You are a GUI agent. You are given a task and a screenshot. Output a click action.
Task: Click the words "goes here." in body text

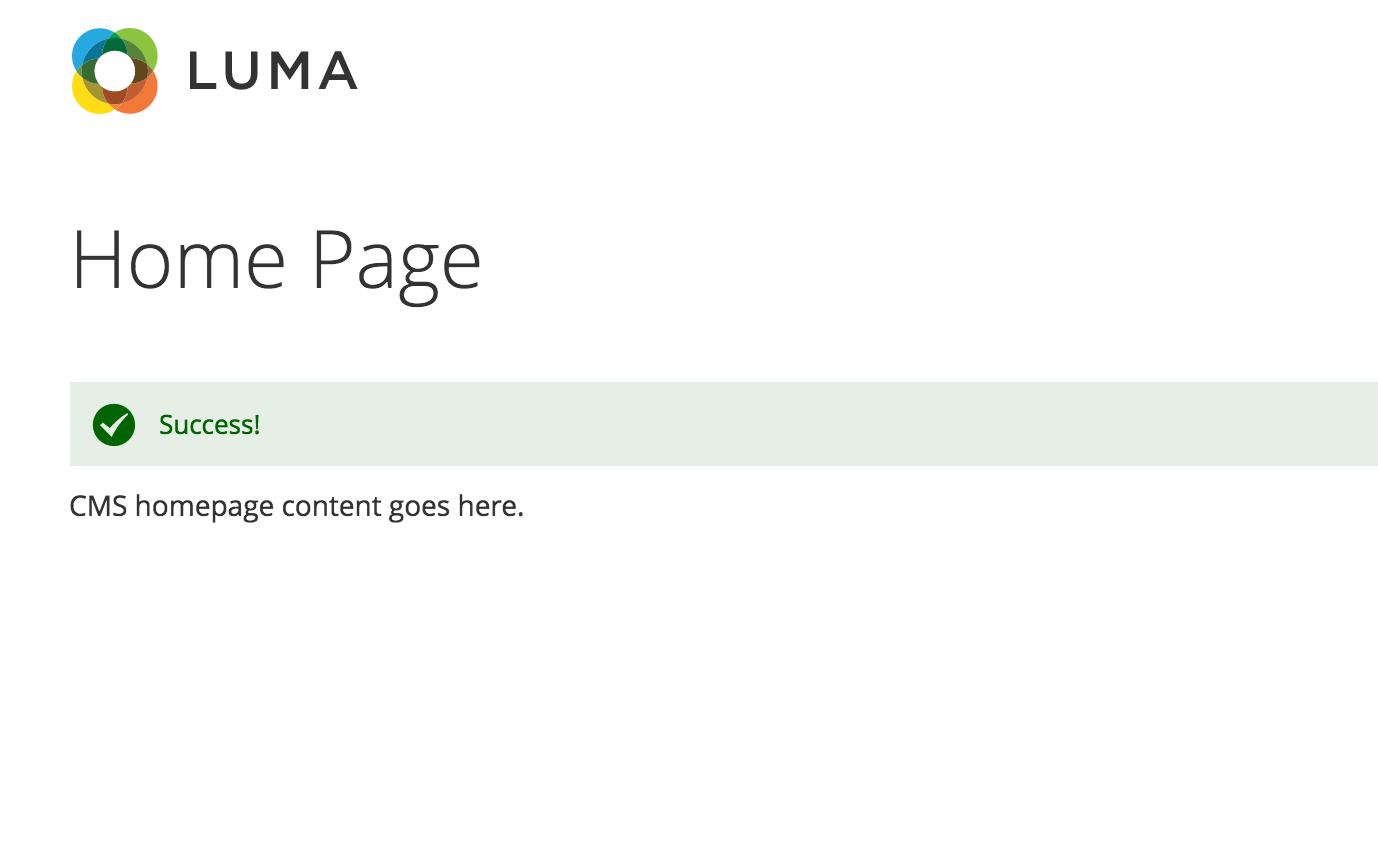pyautogui.click(x=456, y=506)
